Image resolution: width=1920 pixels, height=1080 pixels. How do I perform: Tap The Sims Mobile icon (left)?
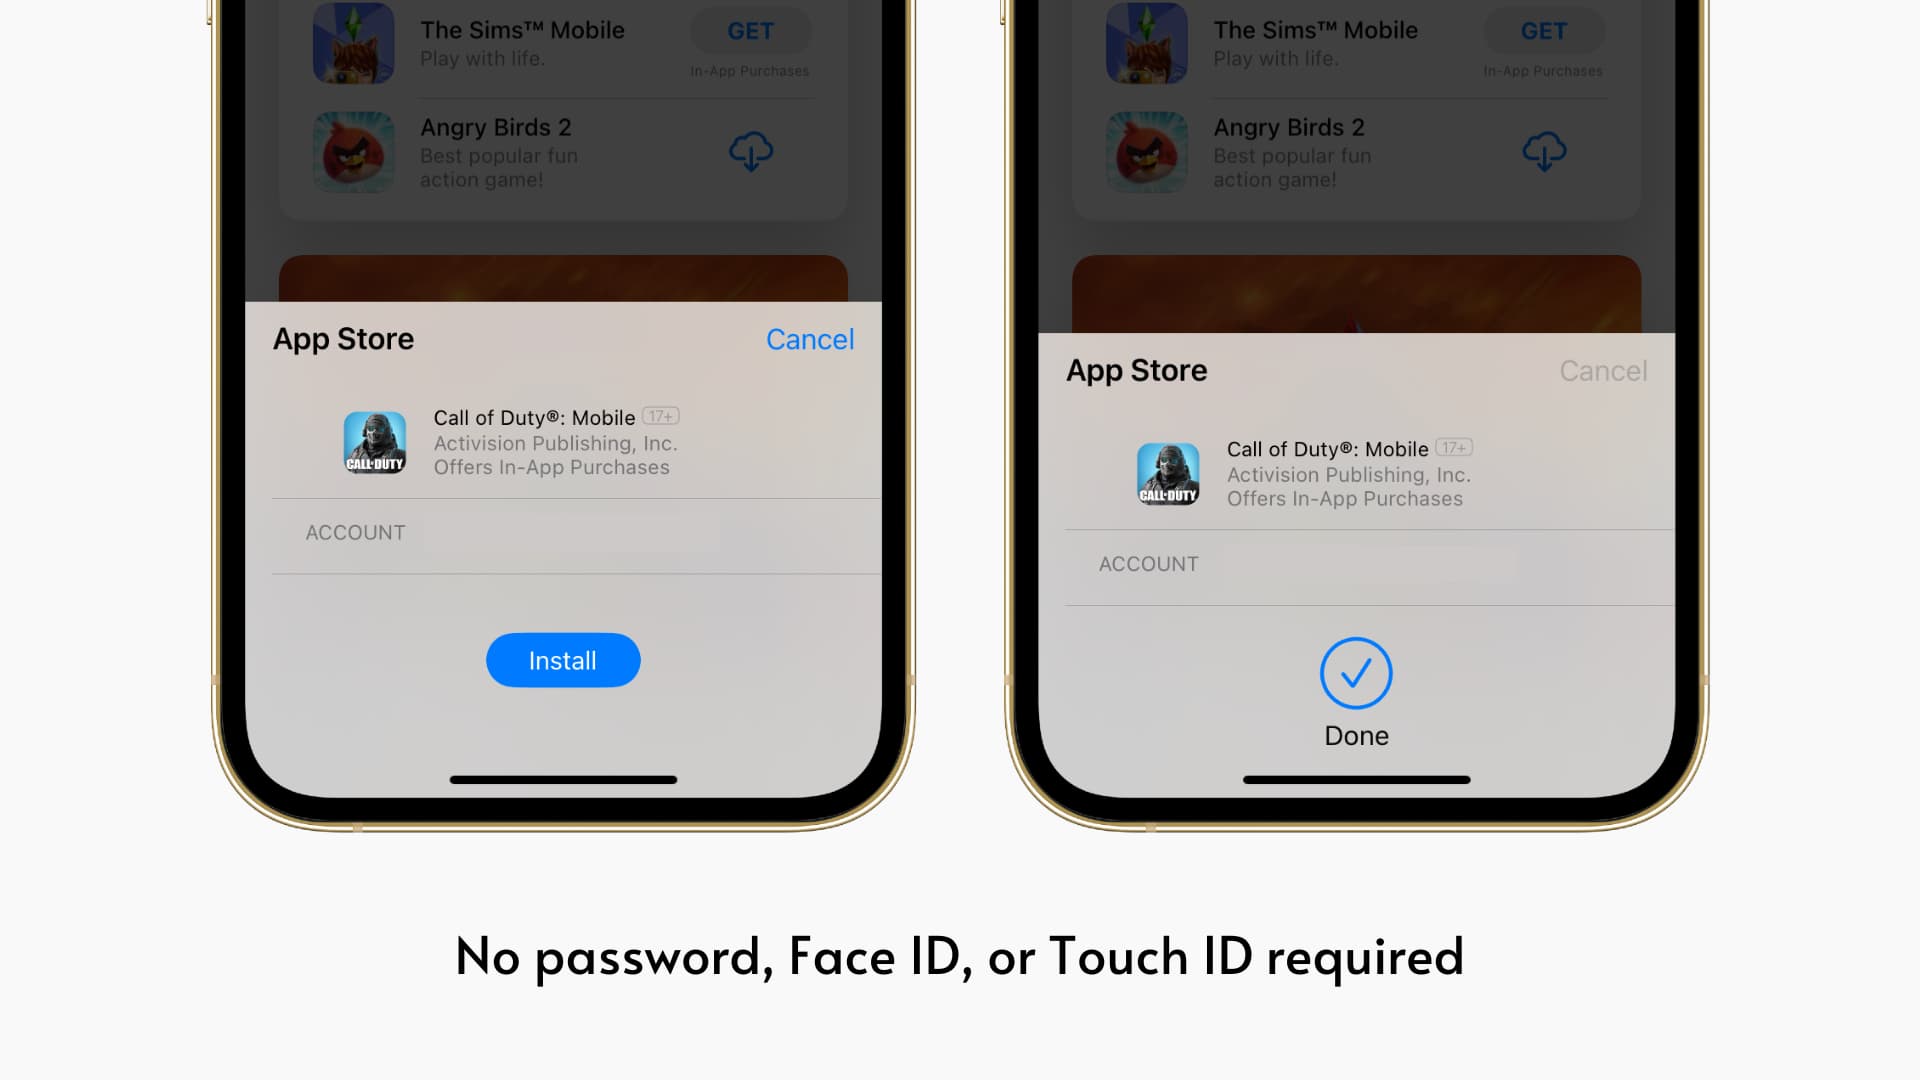click(352, 44)
